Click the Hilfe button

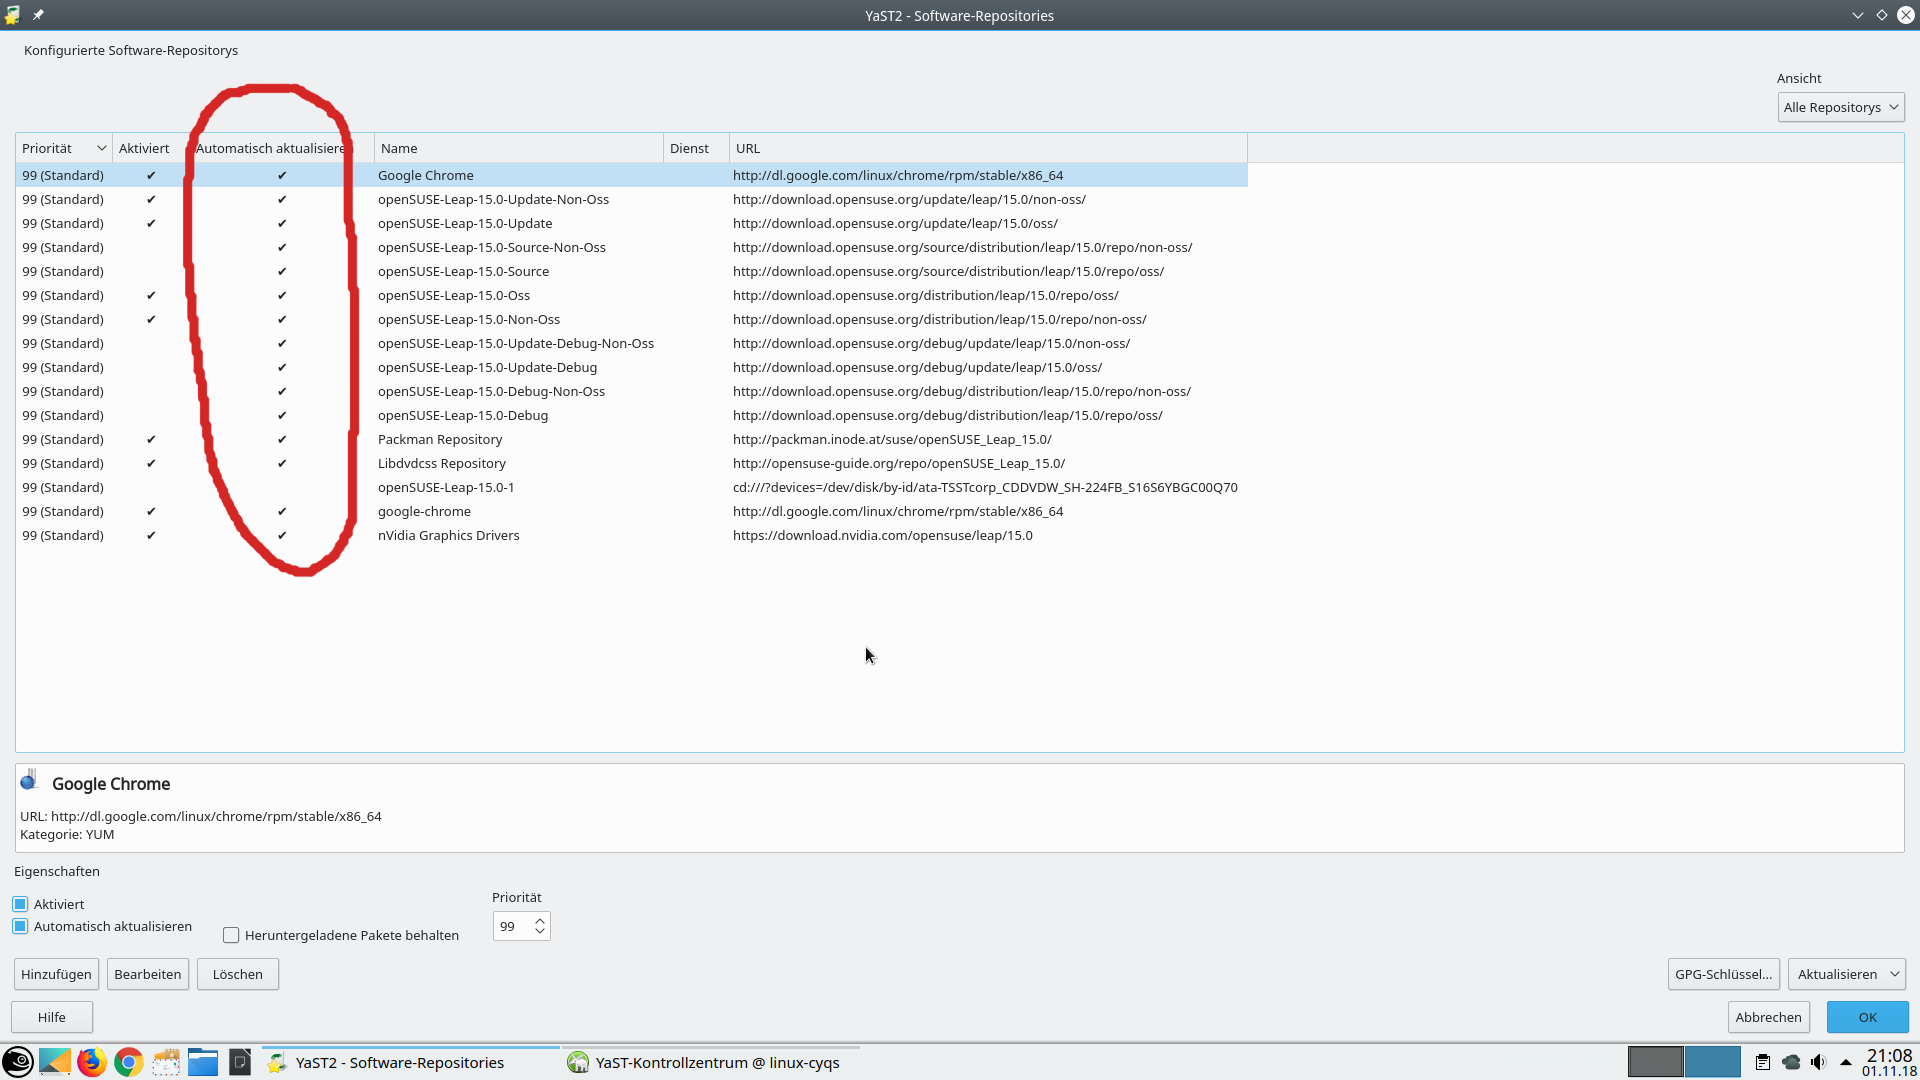(52, 1017)
